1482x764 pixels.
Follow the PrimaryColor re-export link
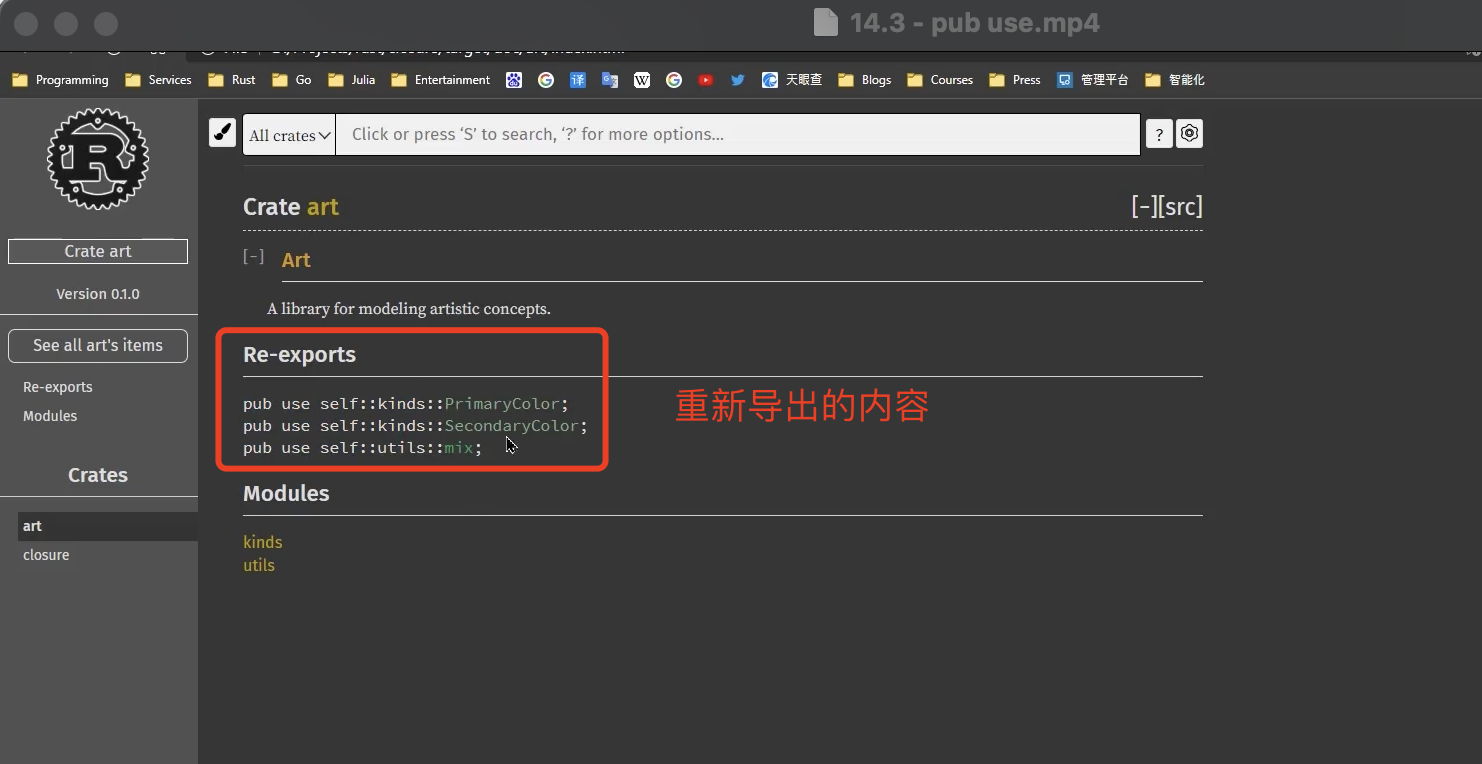[502, 404]
